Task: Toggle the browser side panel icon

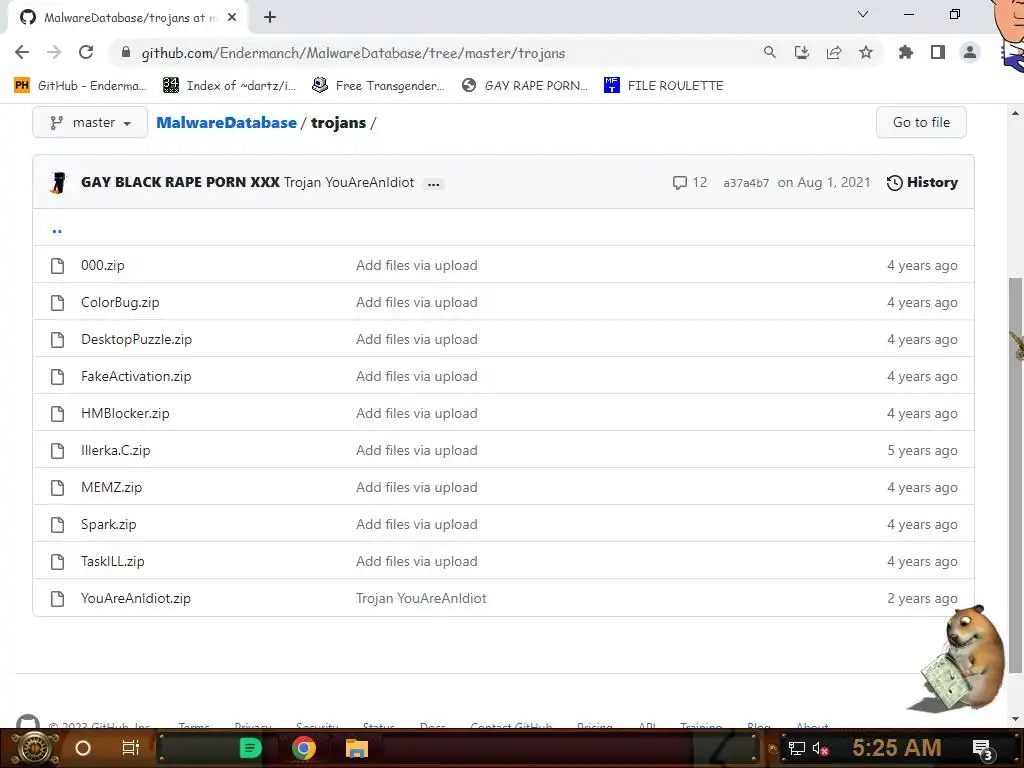Action: [938, 52]
